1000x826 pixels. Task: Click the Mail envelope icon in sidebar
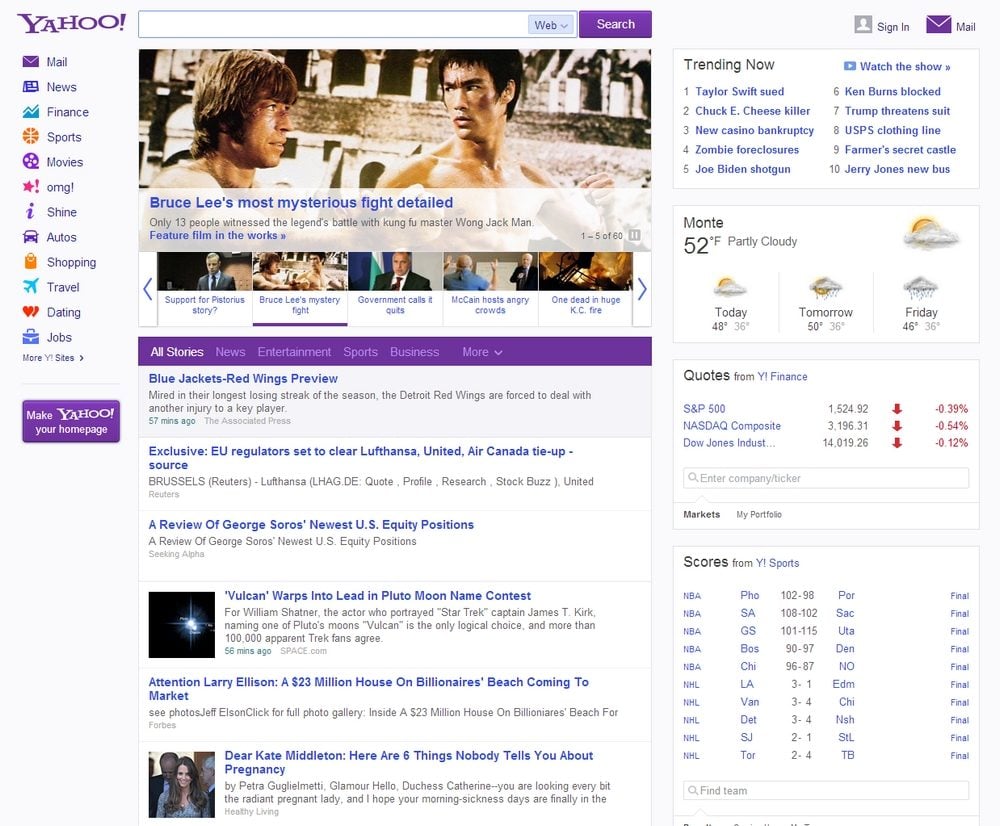pos(30,62)
